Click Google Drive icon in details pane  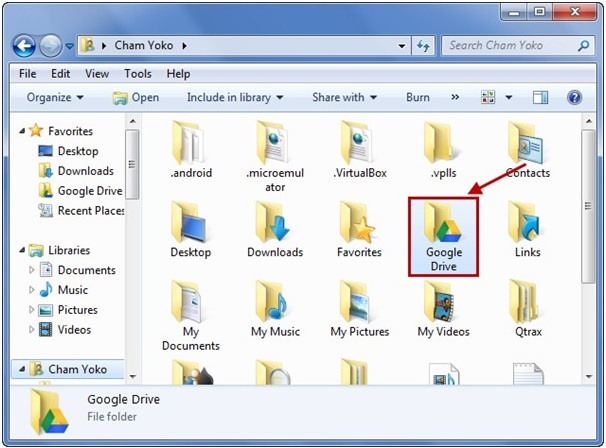[49, 412]
